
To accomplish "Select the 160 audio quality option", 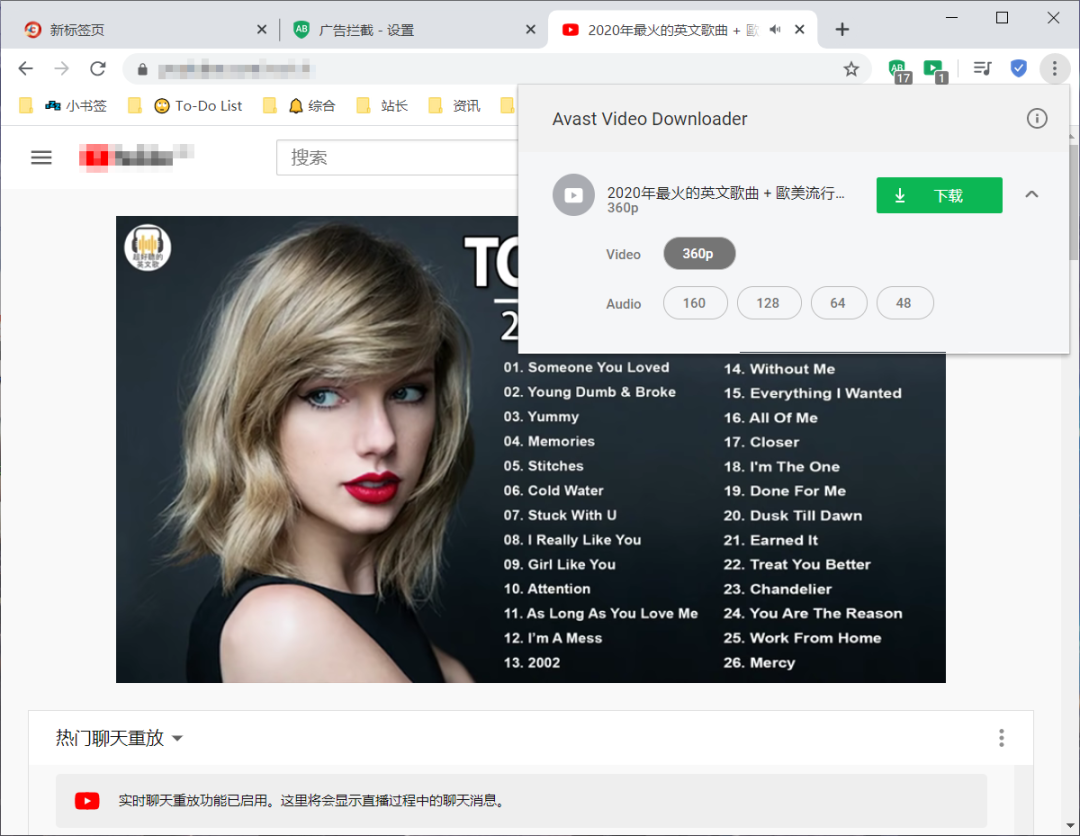I will click(x=695, y=302).
